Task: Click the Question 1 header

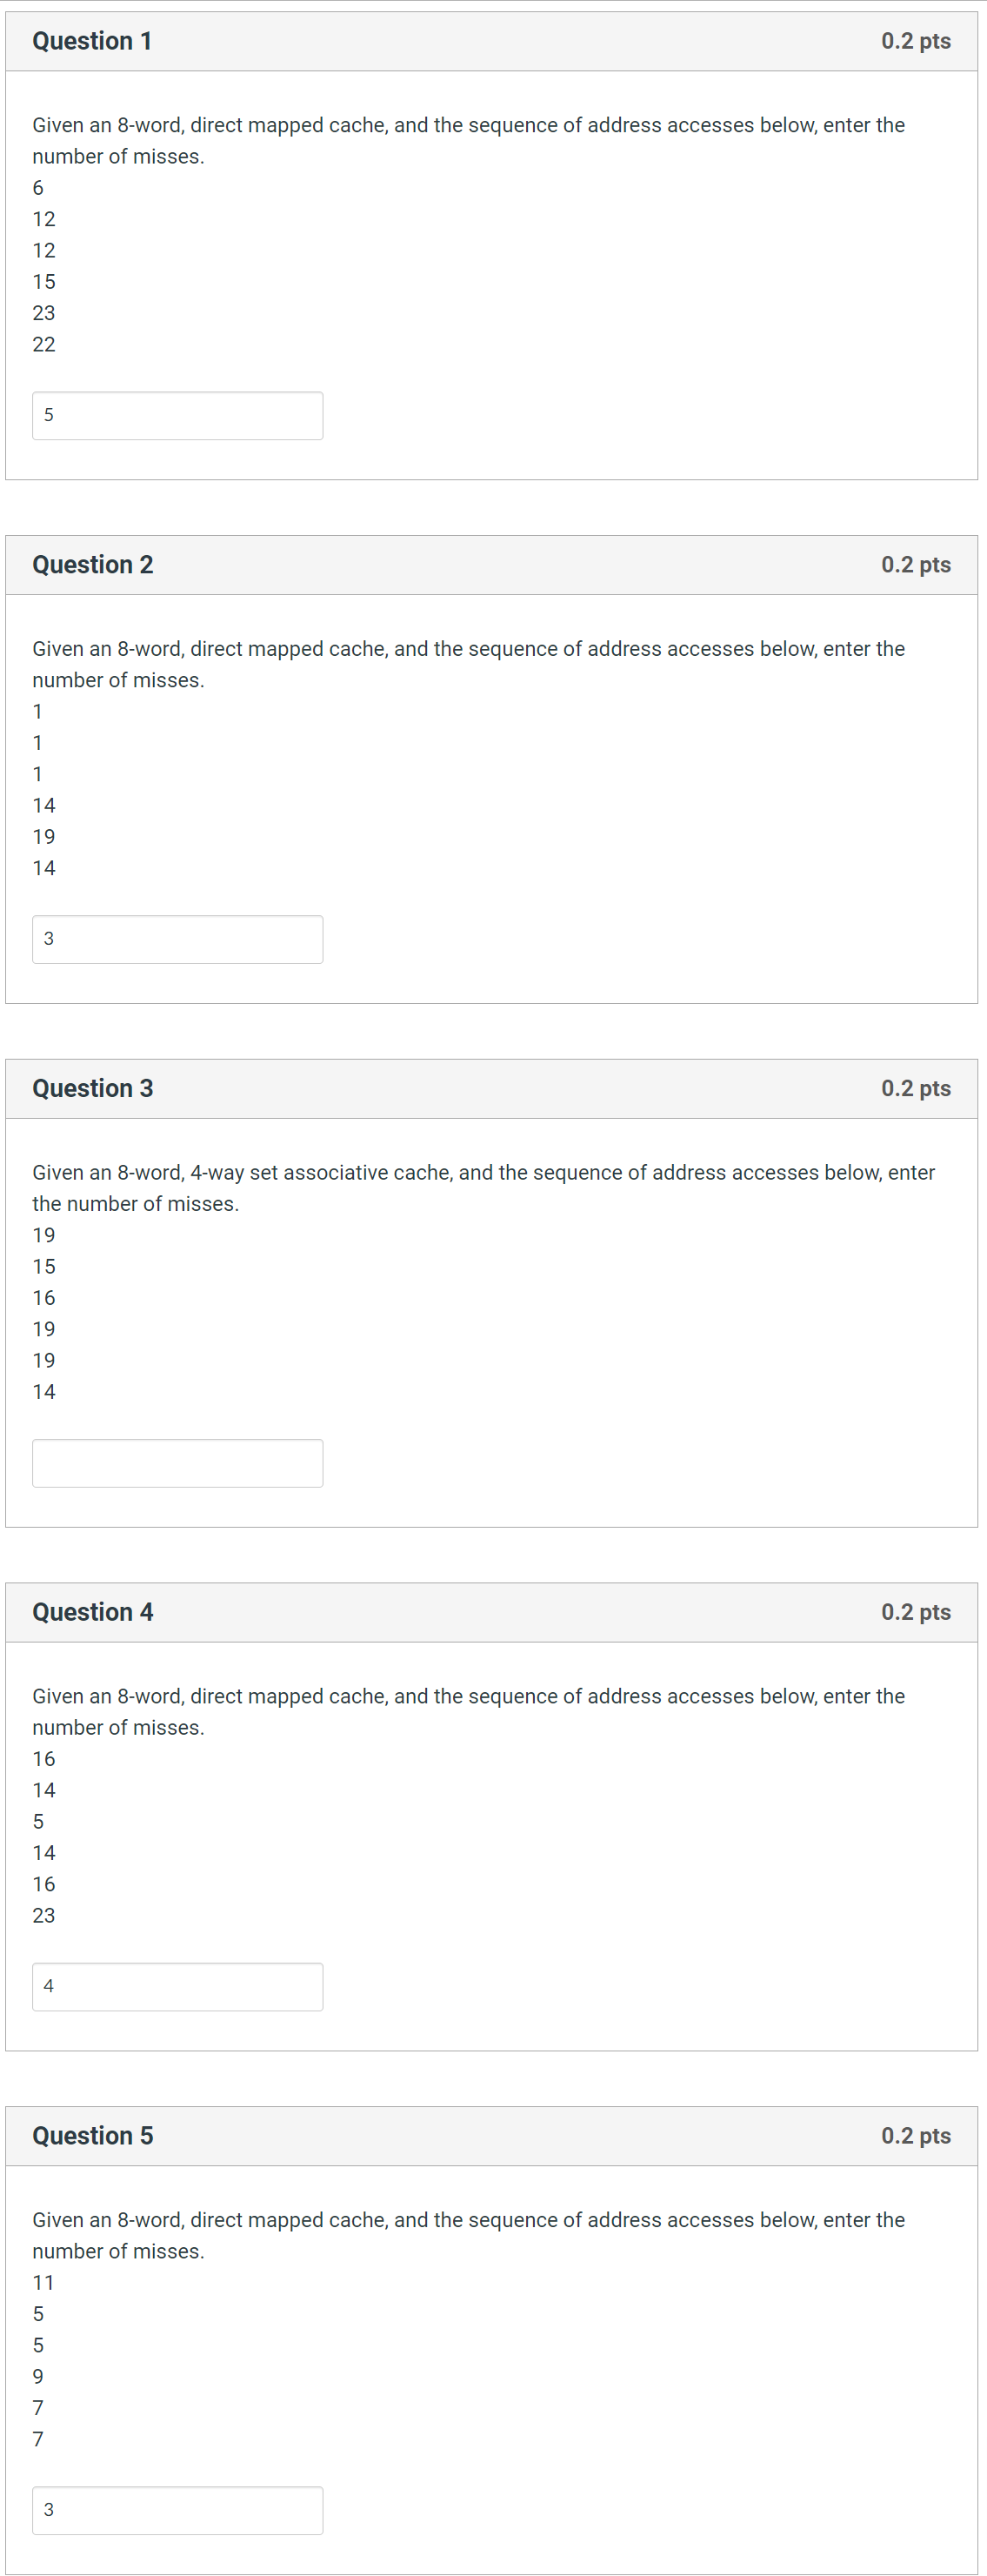Action: pyautogui.click(x=93, y=41)
